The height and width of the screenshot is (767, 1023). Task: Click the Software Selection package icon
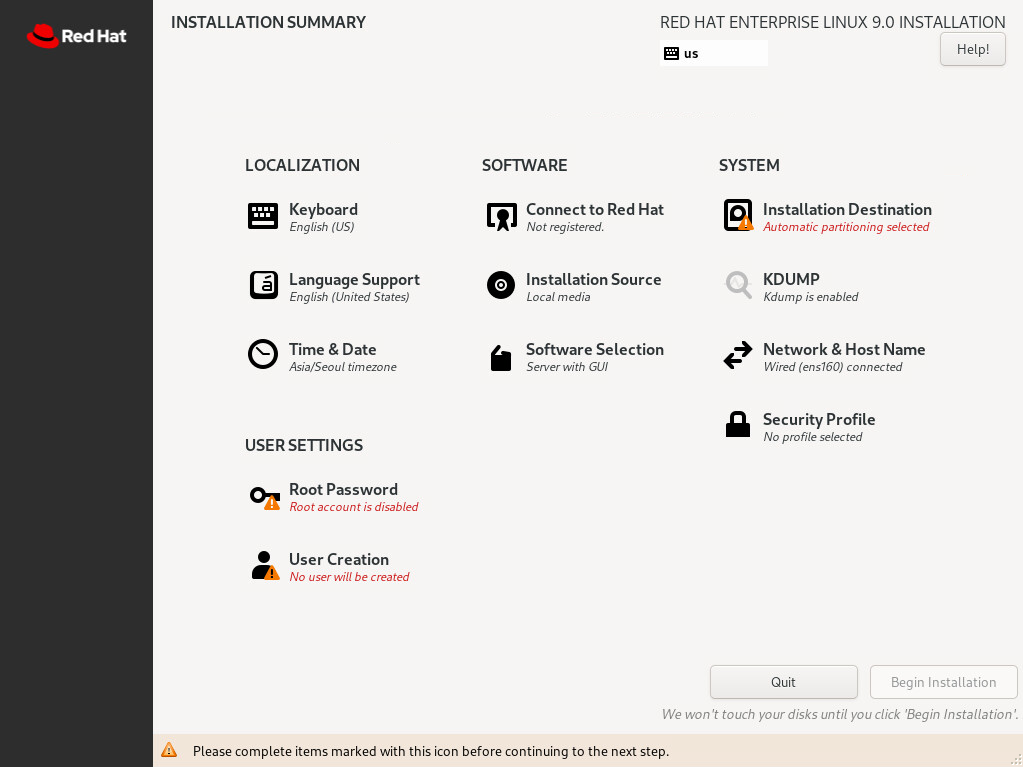500,358
